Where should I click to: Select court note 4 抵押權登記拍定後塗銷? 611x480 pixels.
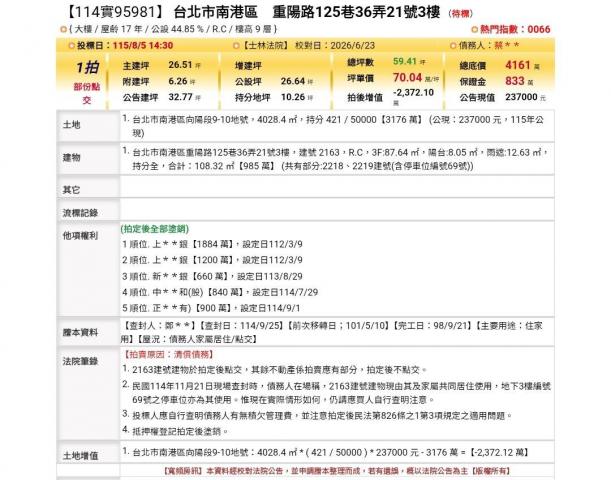[x=175, y=431]
